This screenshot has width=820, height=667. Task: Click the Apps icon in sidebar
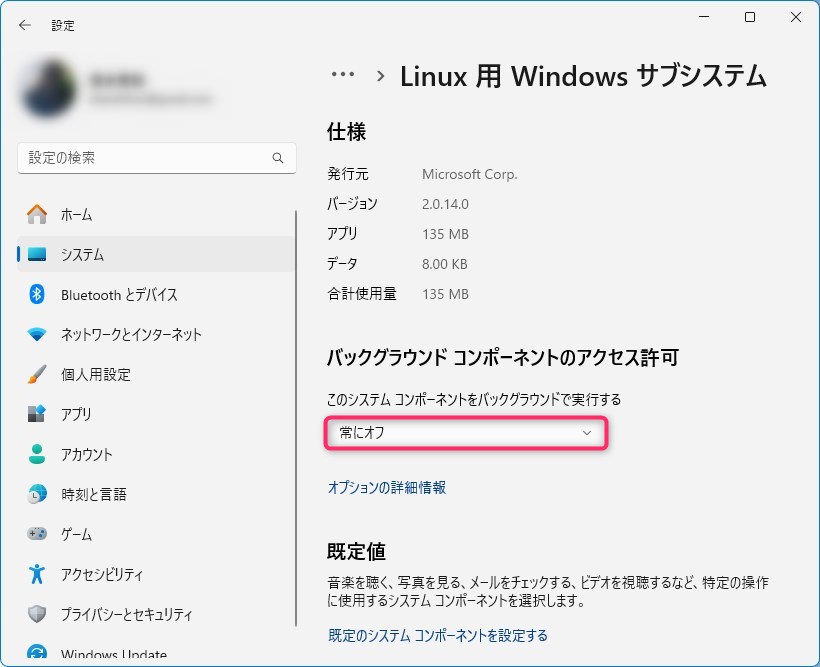pyautogui.click(x=37, y=414)
